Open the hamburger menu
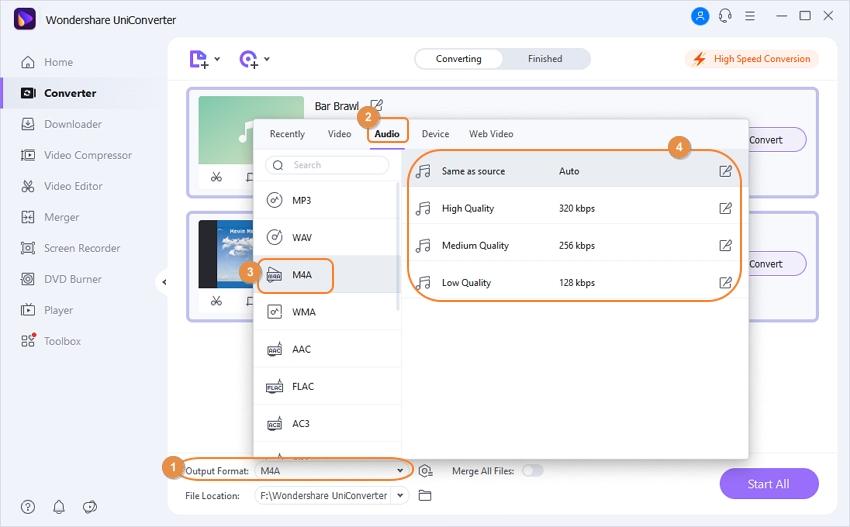 point(750,16)
